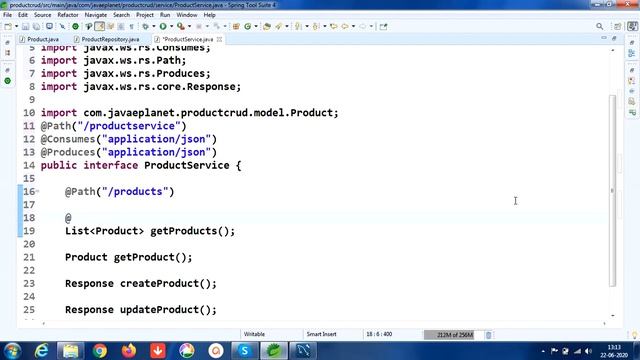Open the Run dropdown arrow
Screen dimensions: 640x360
coord(171,27)
